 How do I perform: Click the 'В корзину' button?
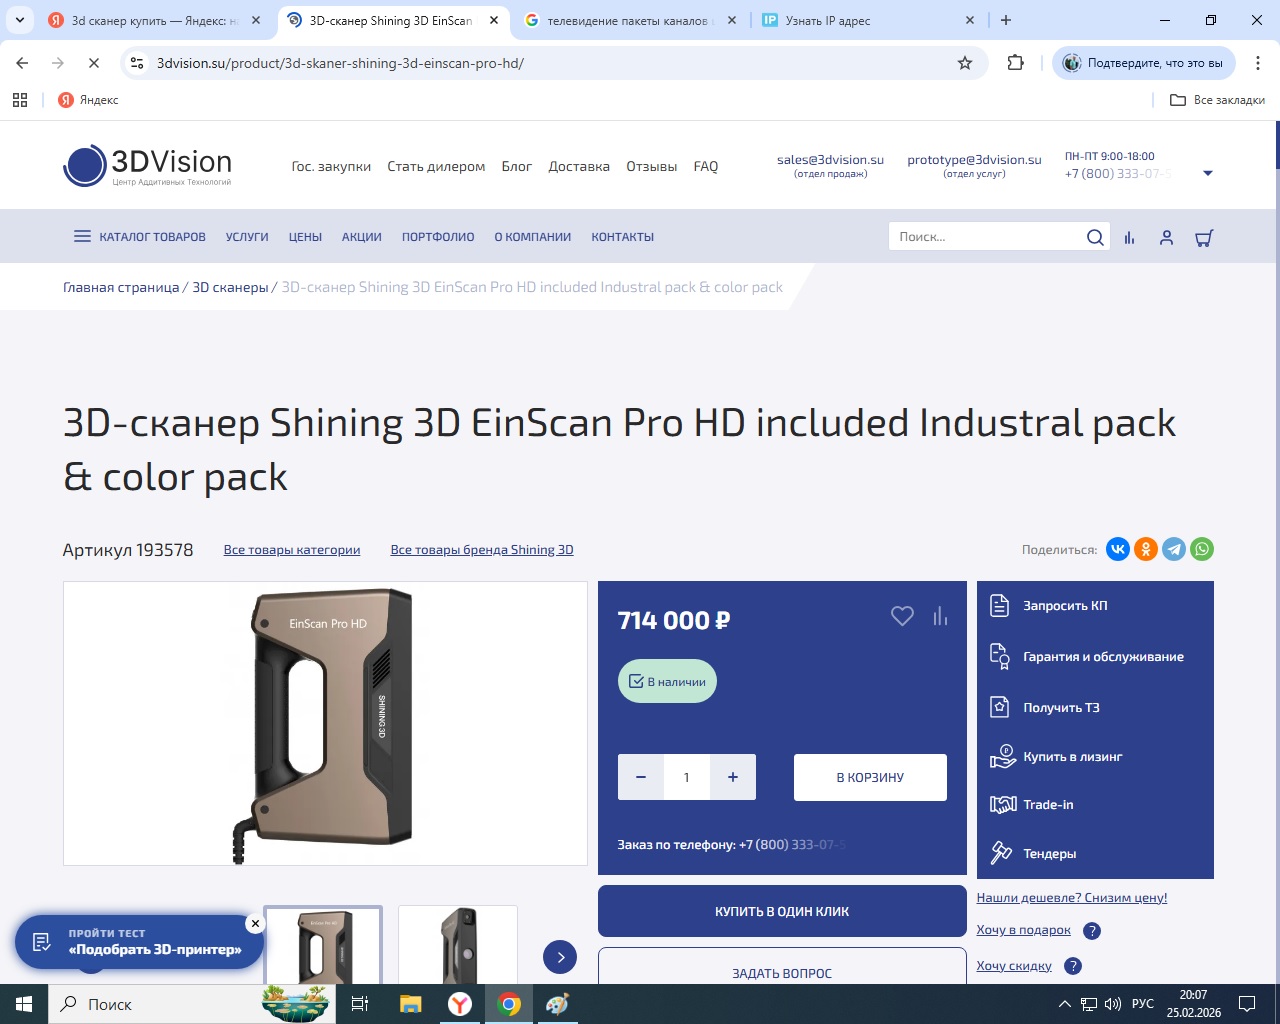870,777
